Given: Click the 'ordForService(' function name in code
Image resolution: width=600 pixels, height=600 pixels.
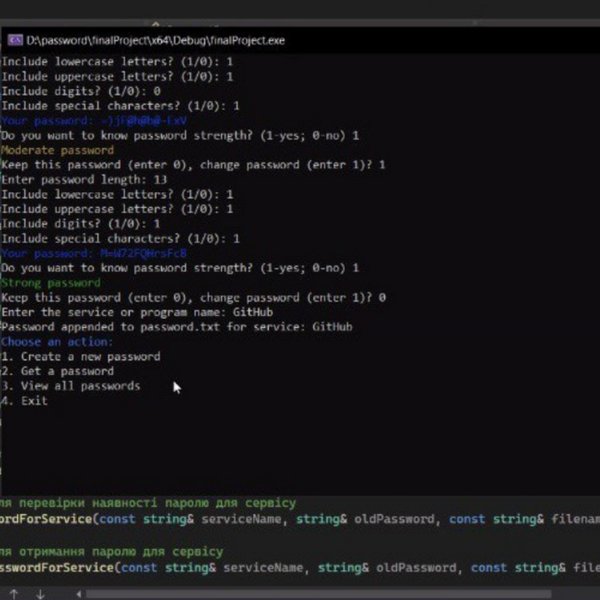Looking at the screenshot, I should point(49,519).
